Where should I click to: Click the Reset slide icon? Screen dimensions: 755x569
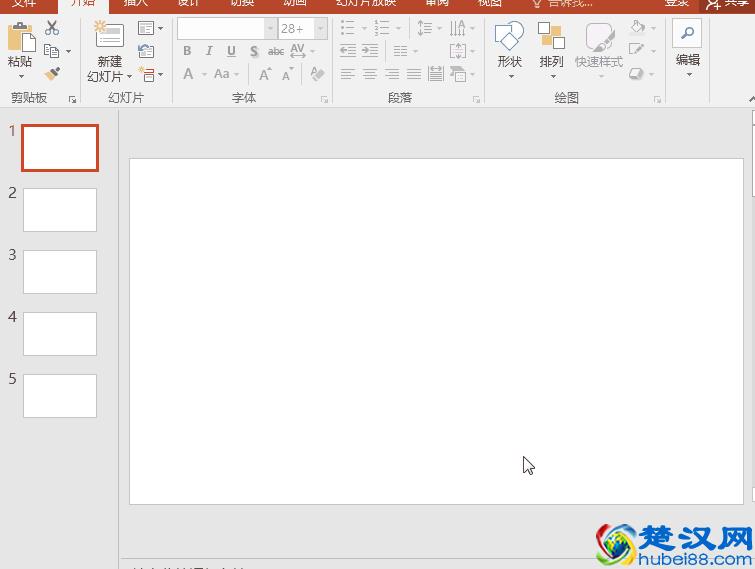147,51
